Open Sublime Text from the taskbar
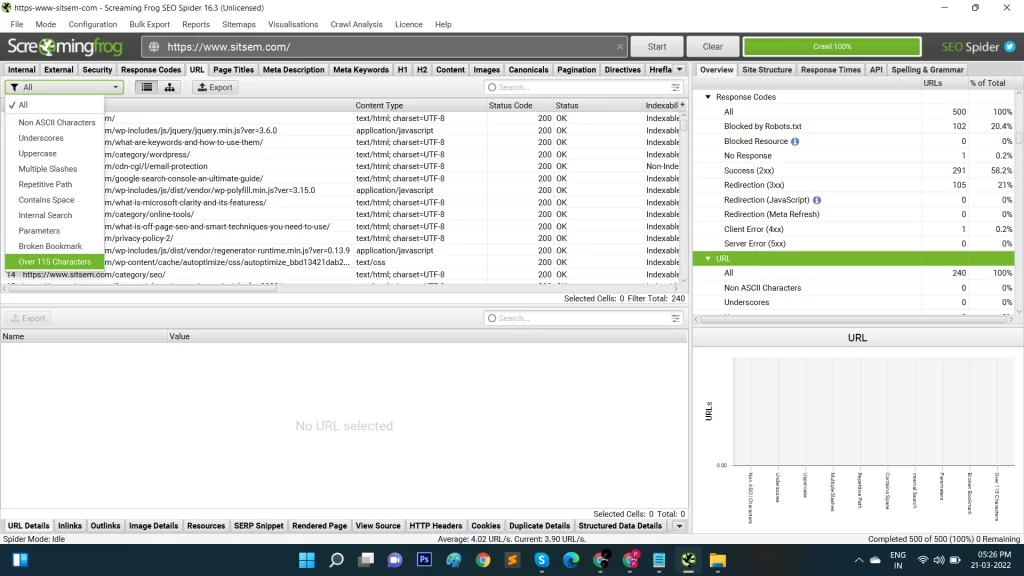 tap(513, 560)
